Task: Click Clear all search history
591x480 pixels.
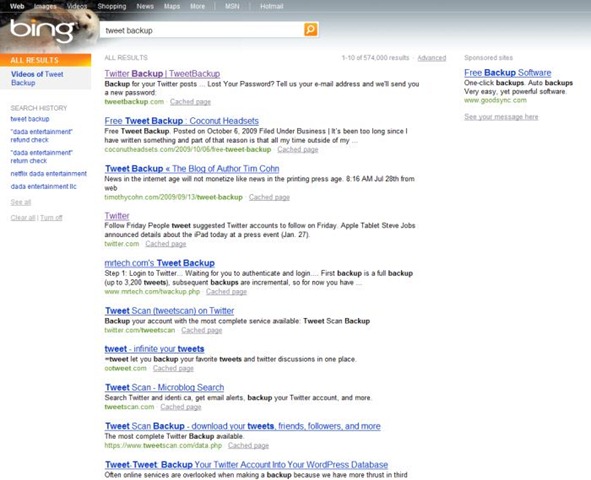Action: tap(23, 217)
